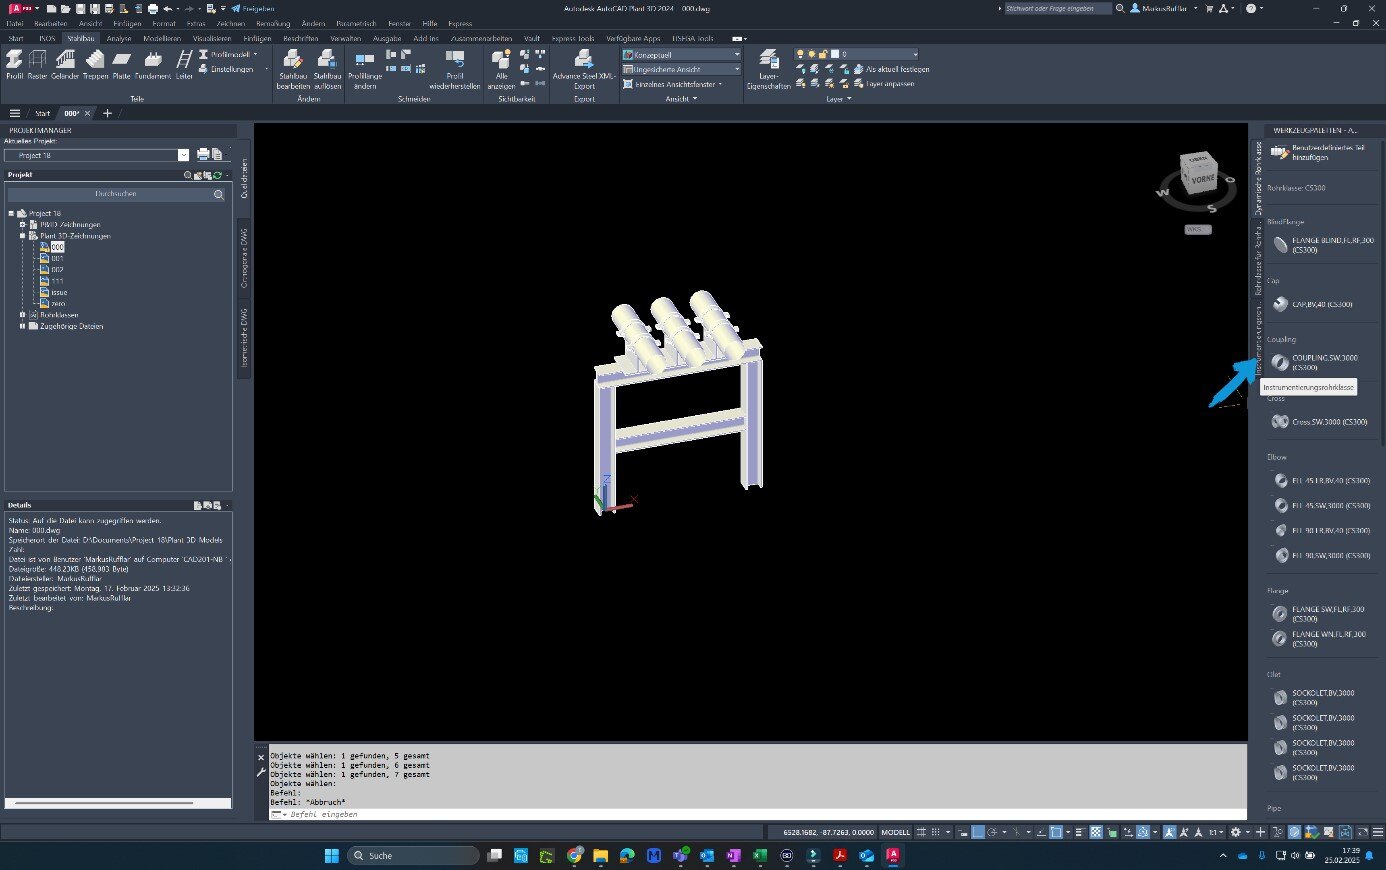Click new drawing tab plus button
Screen dimensions: 1386x870
[107, 113]
